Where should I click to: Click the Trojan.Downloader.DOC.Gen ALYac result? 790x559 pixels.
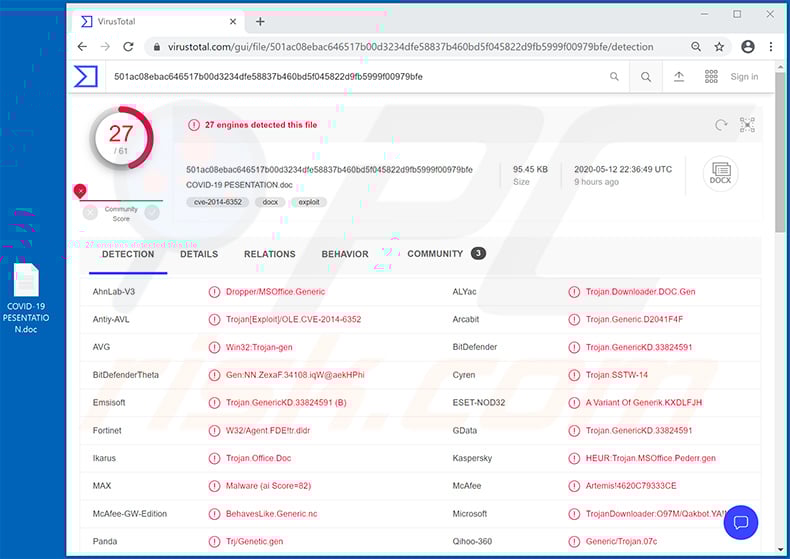640,292
